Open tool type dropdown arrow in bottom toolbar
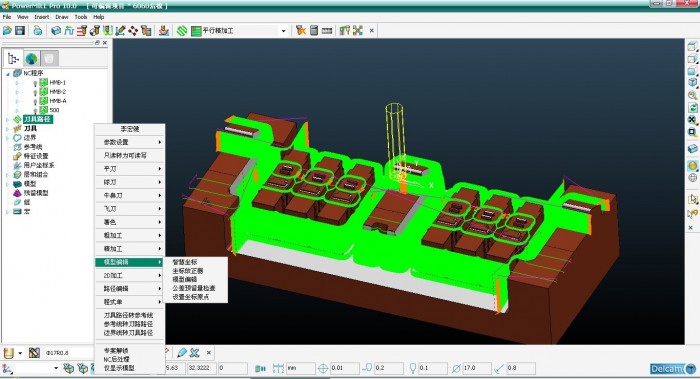 tap(20, 353)
